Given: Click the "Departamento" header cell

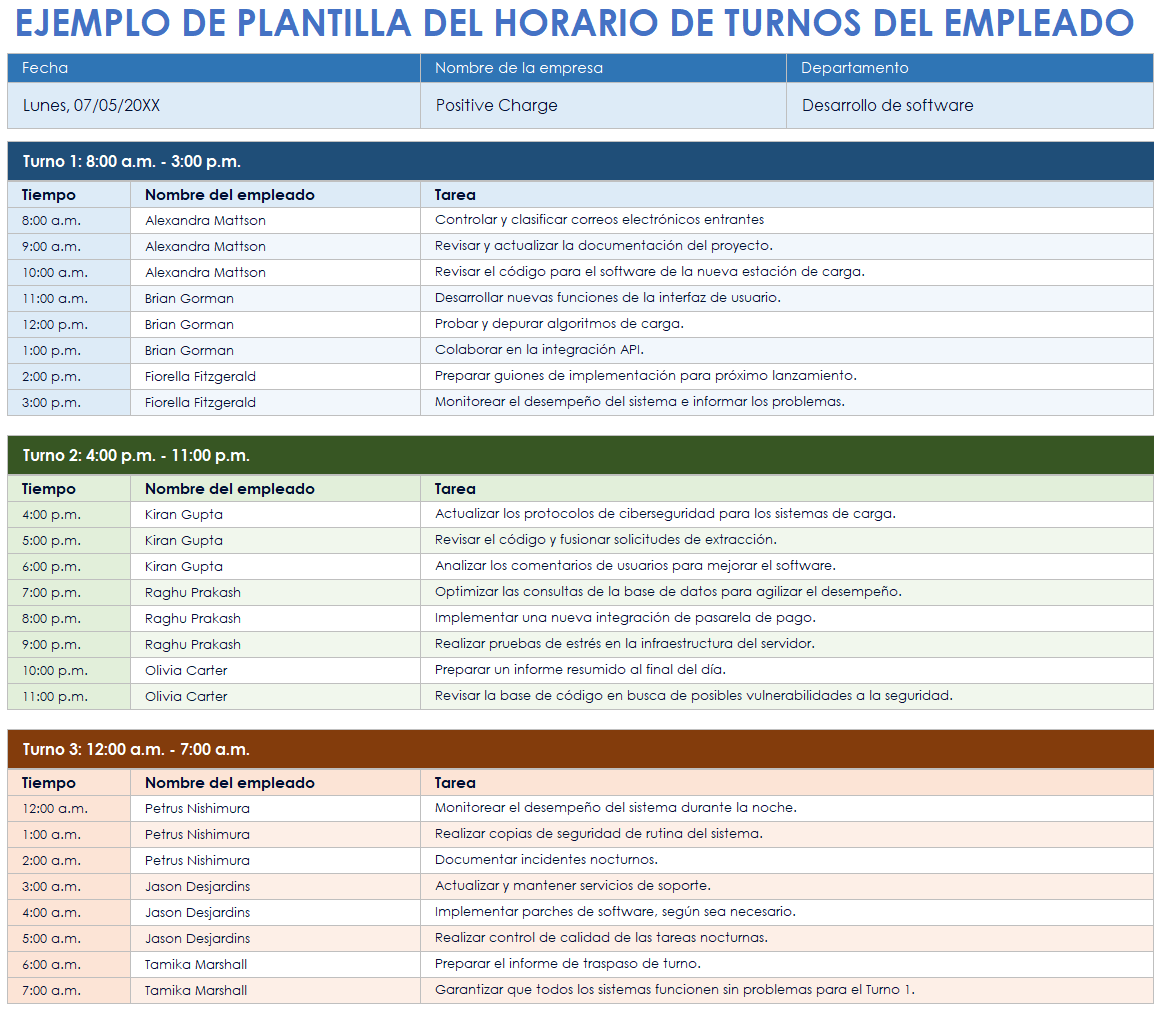Looking at the screenshot, I should [855, 68].
